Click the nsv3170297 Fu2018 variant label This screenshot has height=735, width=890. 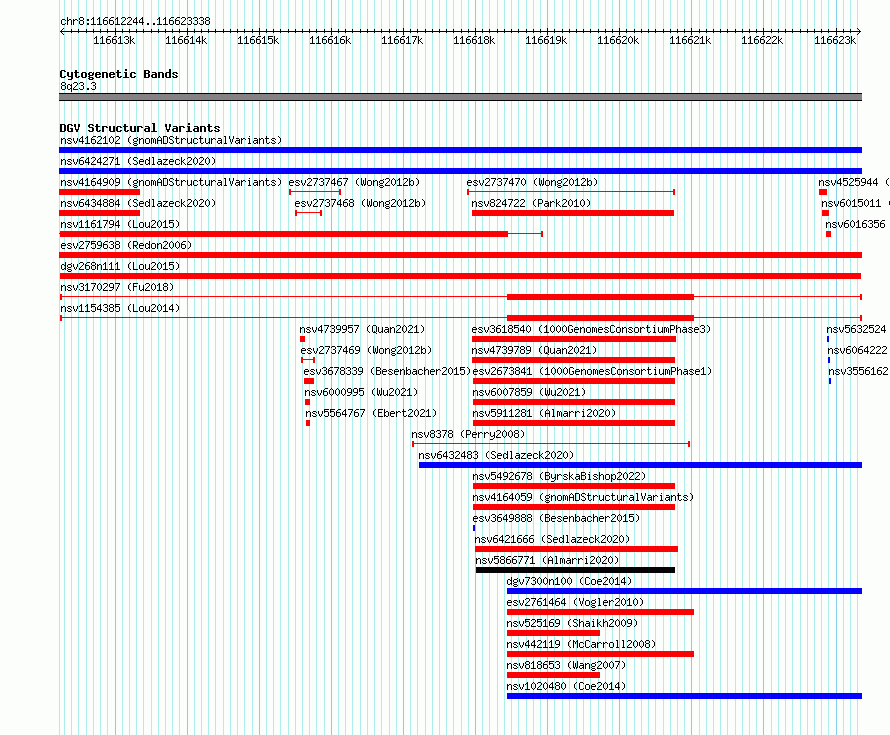pos(117,287)
